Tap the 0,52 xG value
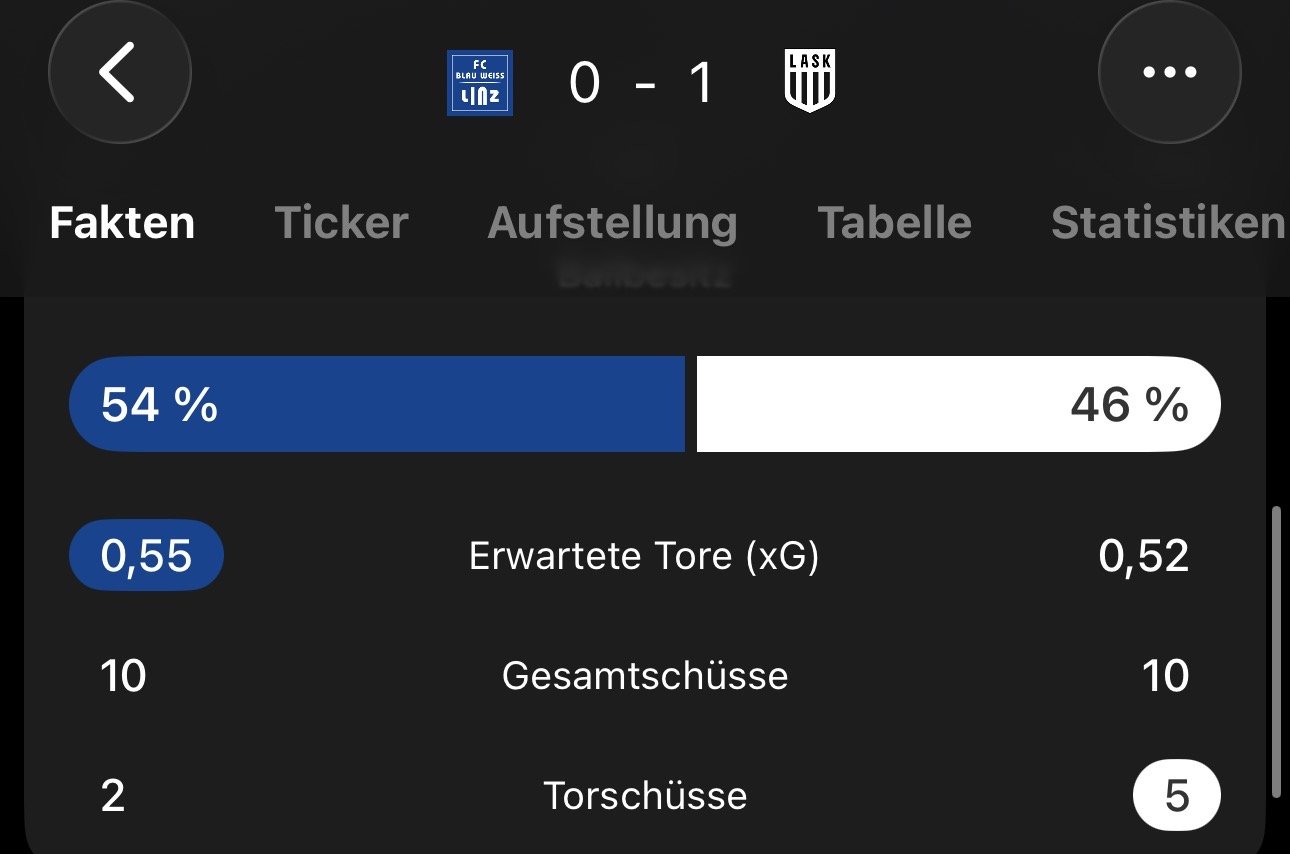Viewport: 1290px width, 854px height. (1143, 556)
